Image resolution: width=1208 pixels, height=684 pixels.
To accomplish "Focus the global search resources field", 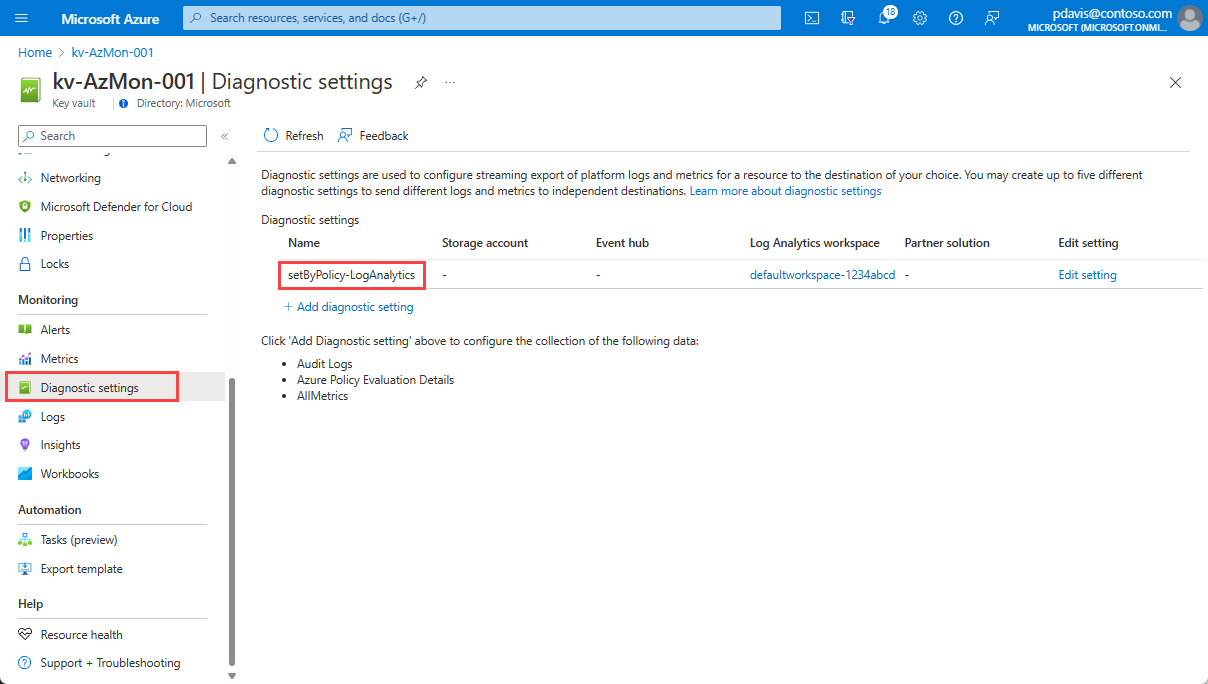I will (482, 18).
